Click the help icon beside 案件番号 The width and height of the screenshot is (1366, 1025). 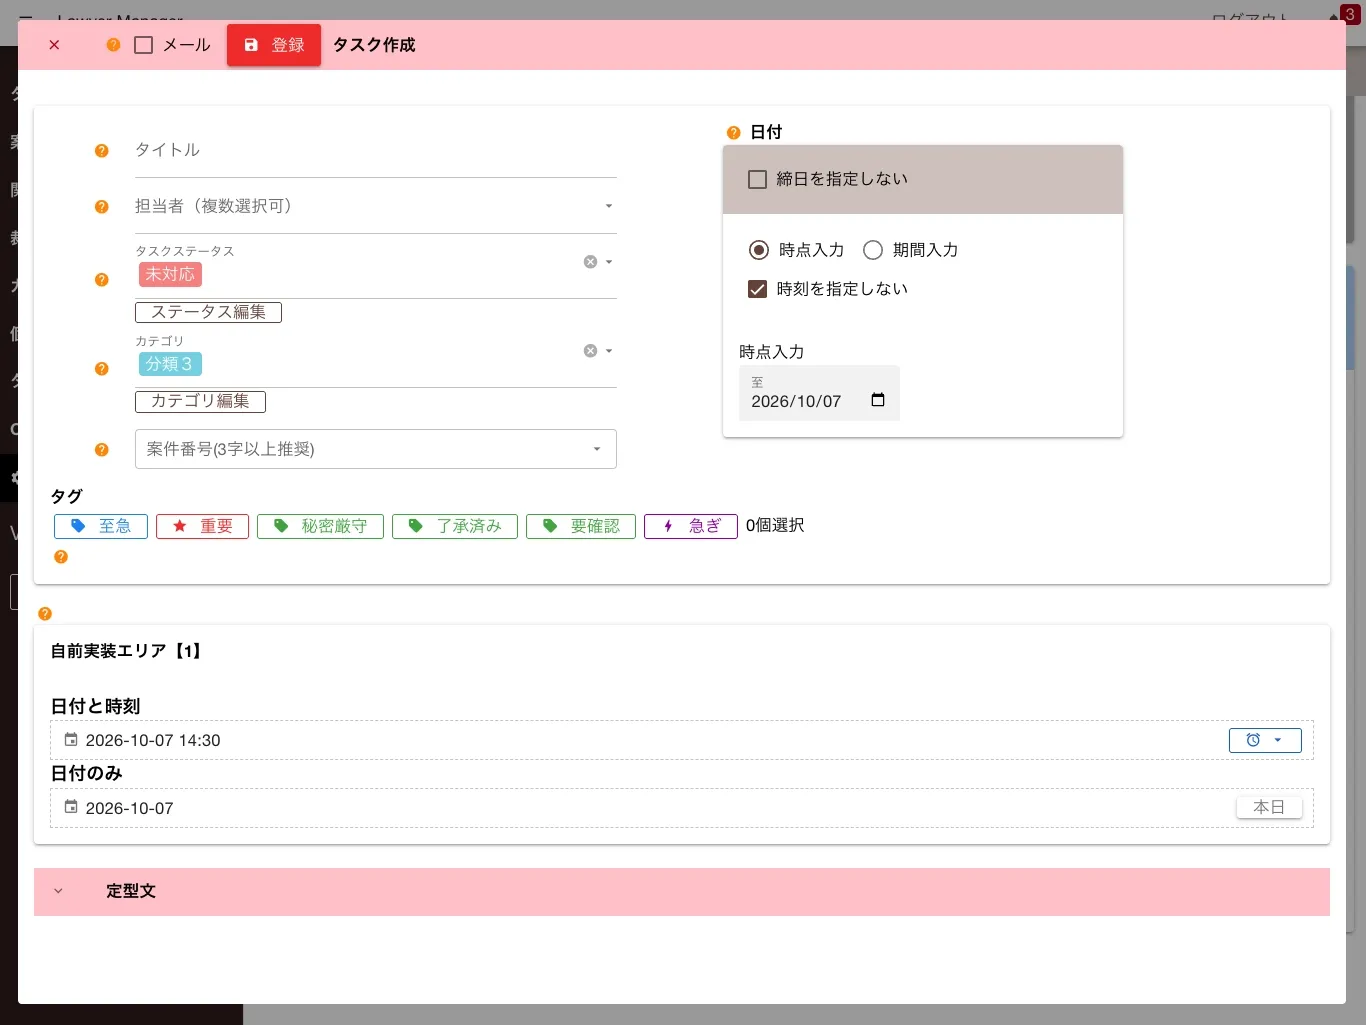coord(101,450)
